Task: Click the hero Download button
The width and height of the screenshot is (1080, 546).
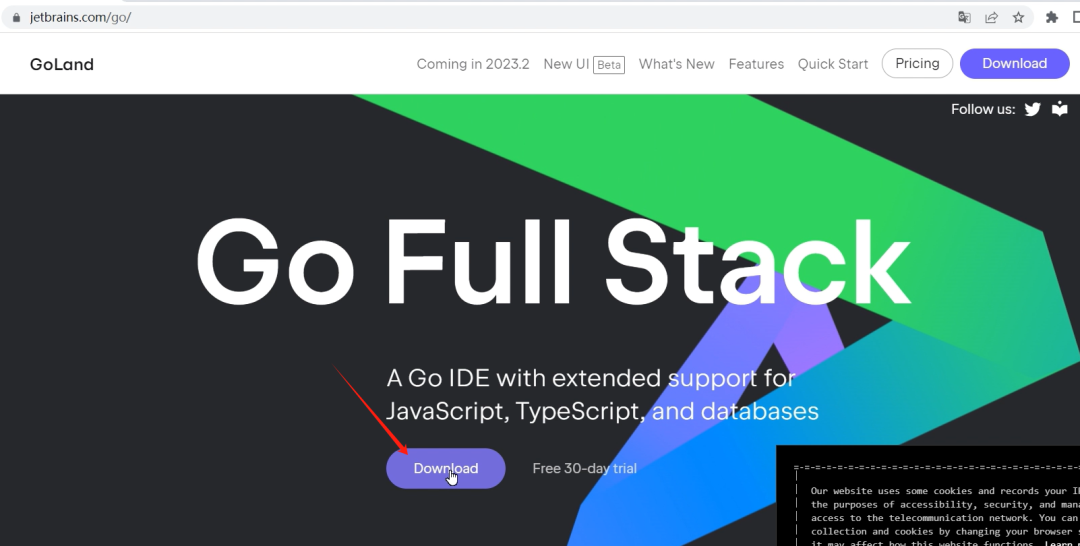Action: click(446, 468)
